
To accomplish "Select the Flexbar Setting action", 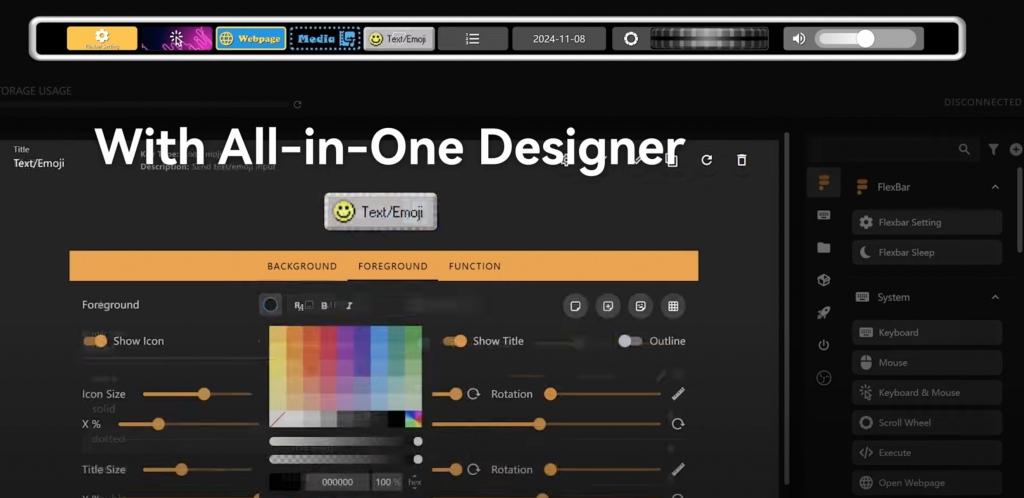I will coord(927,222).
